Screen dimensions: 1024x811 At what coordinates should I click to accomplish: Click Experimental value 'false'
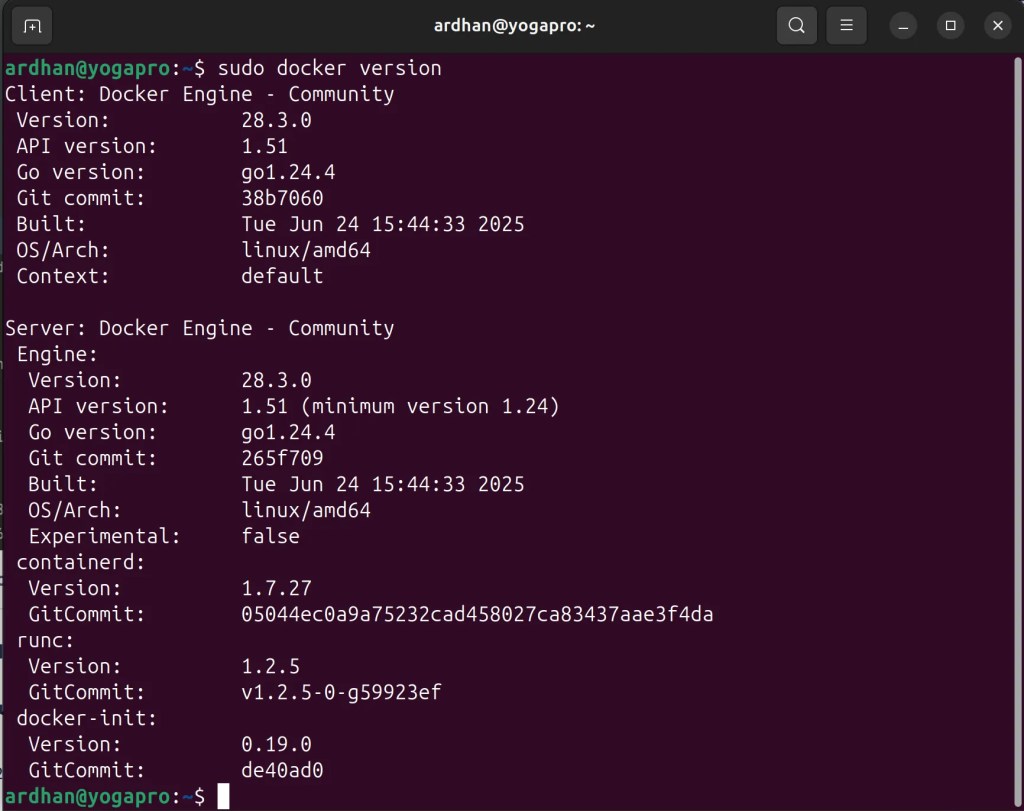pyautogui.click(x=270, y=536)
